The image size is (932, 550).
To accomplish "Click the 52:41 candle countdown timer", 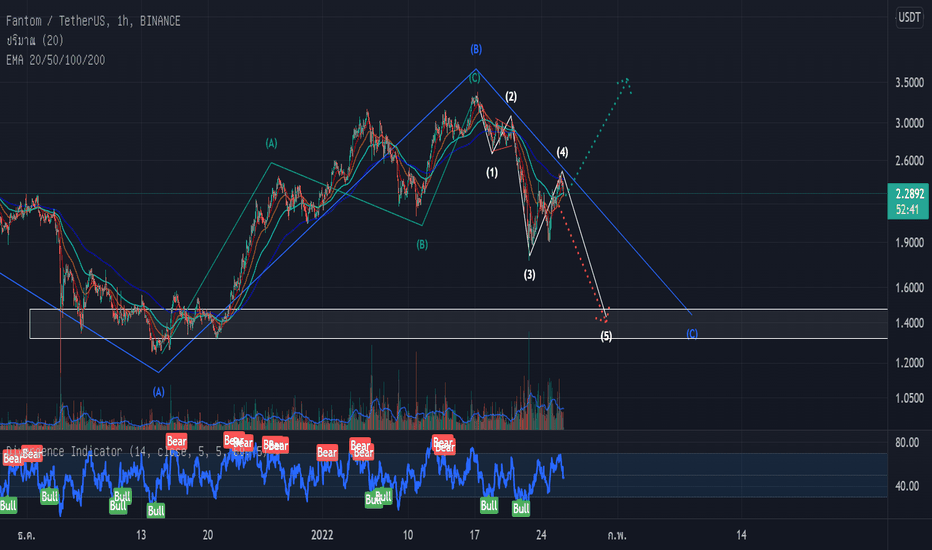I will tap(907, 210).
